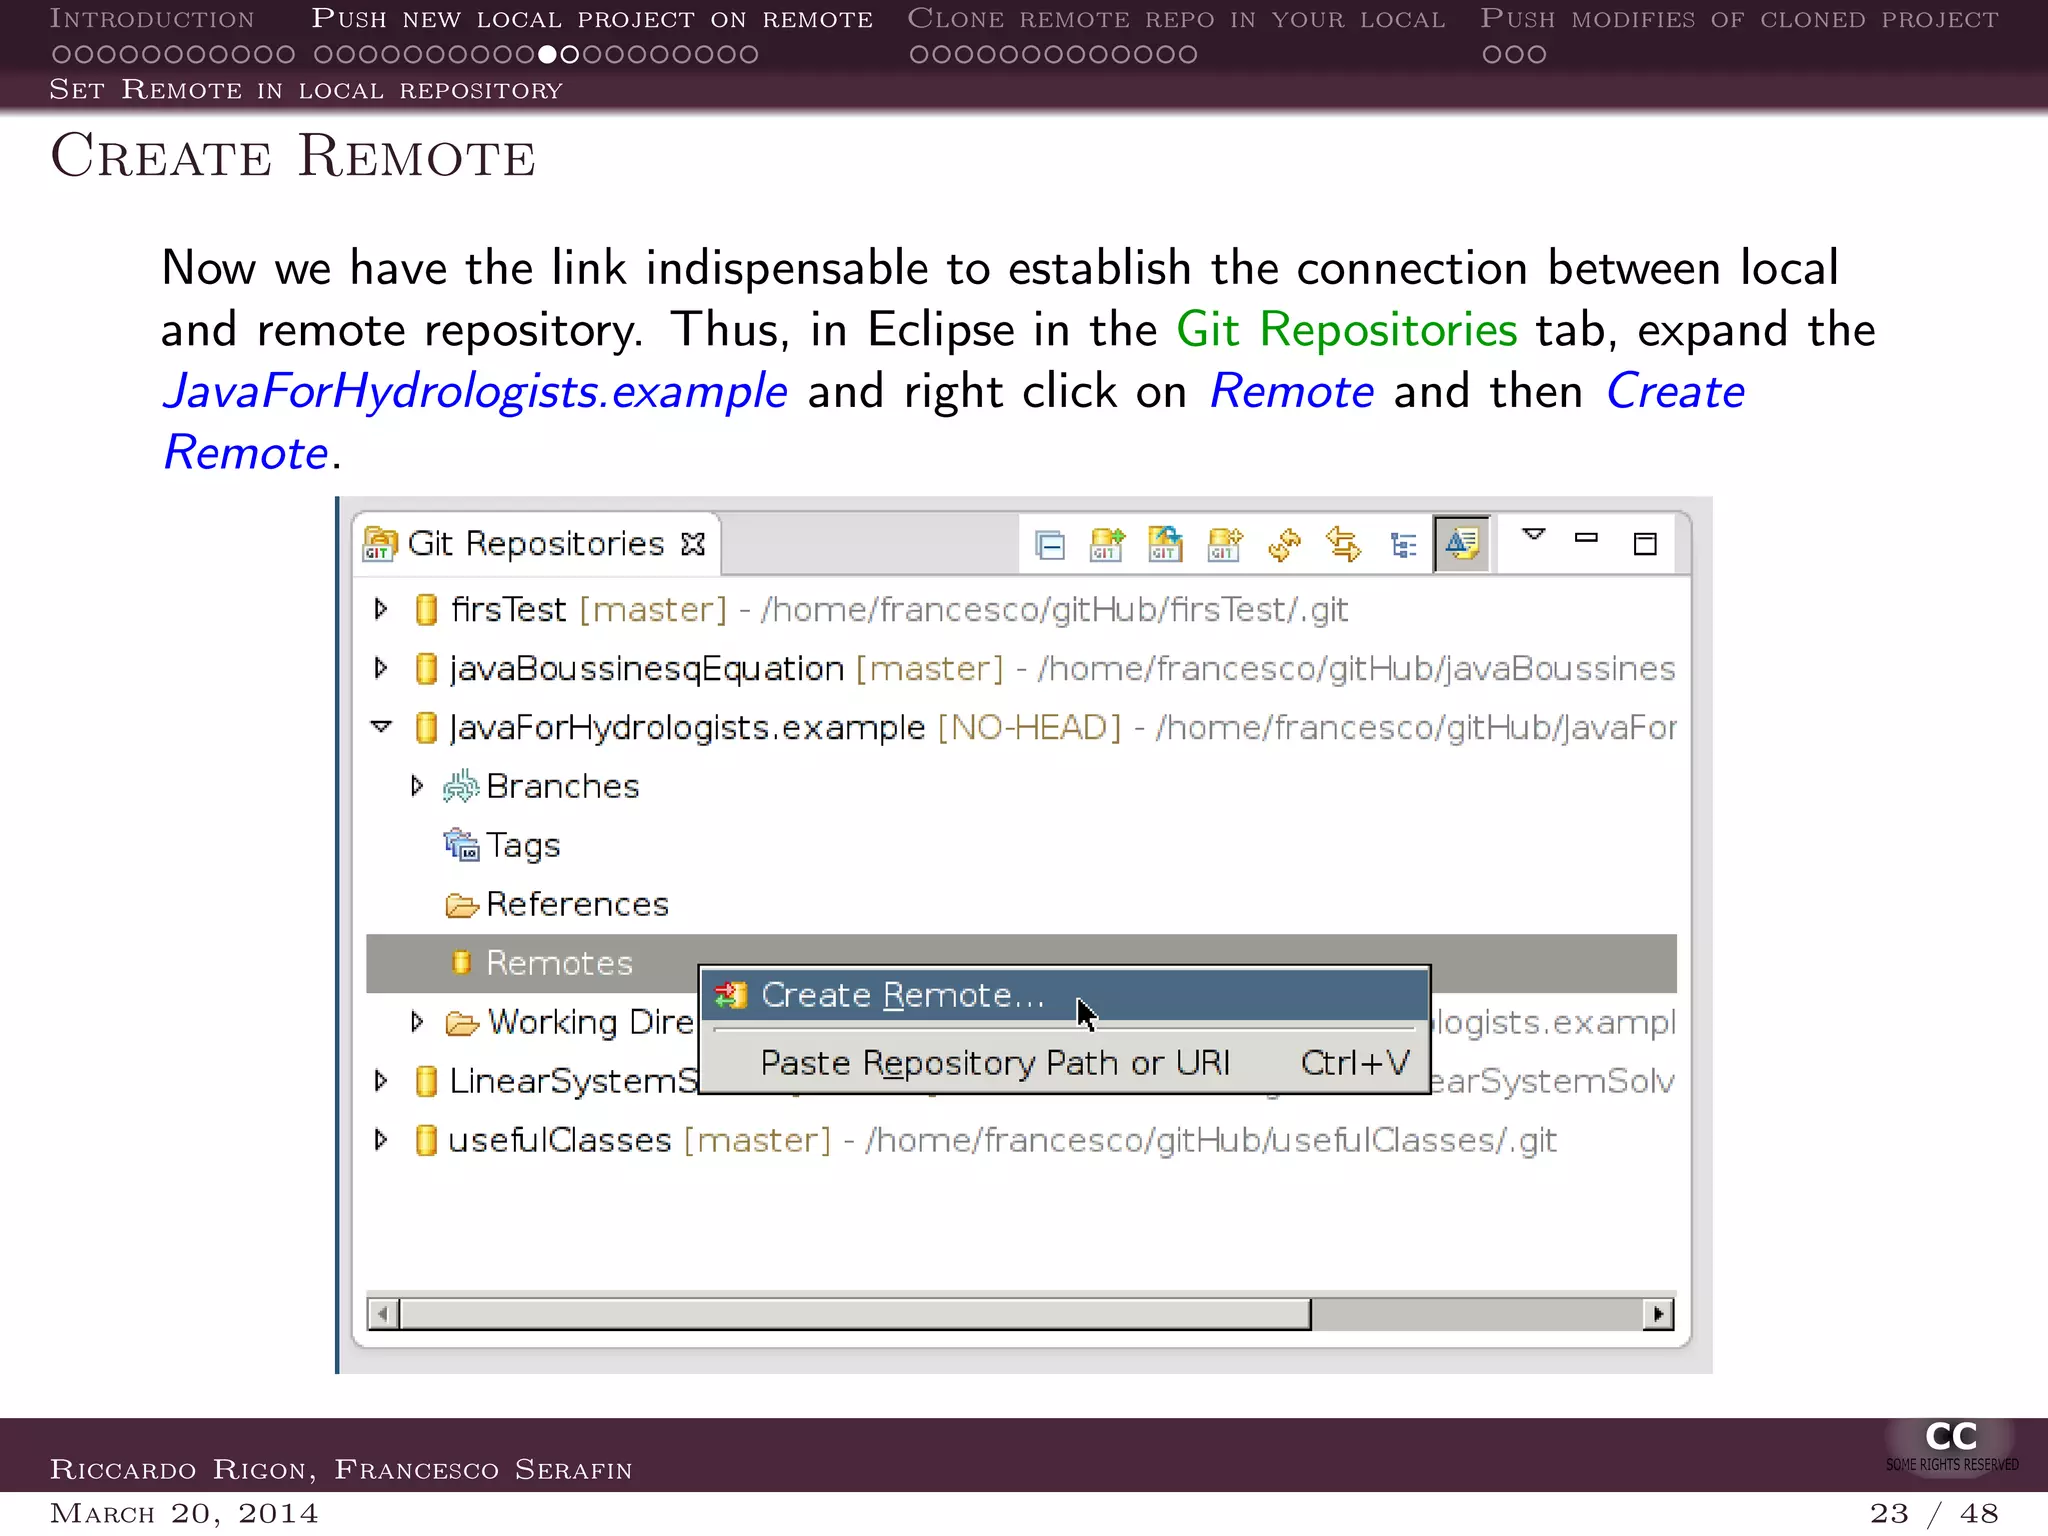Select Paste Repository Path or URI
This screenshot has width=2048, height=1536.
coord(994,1062)
